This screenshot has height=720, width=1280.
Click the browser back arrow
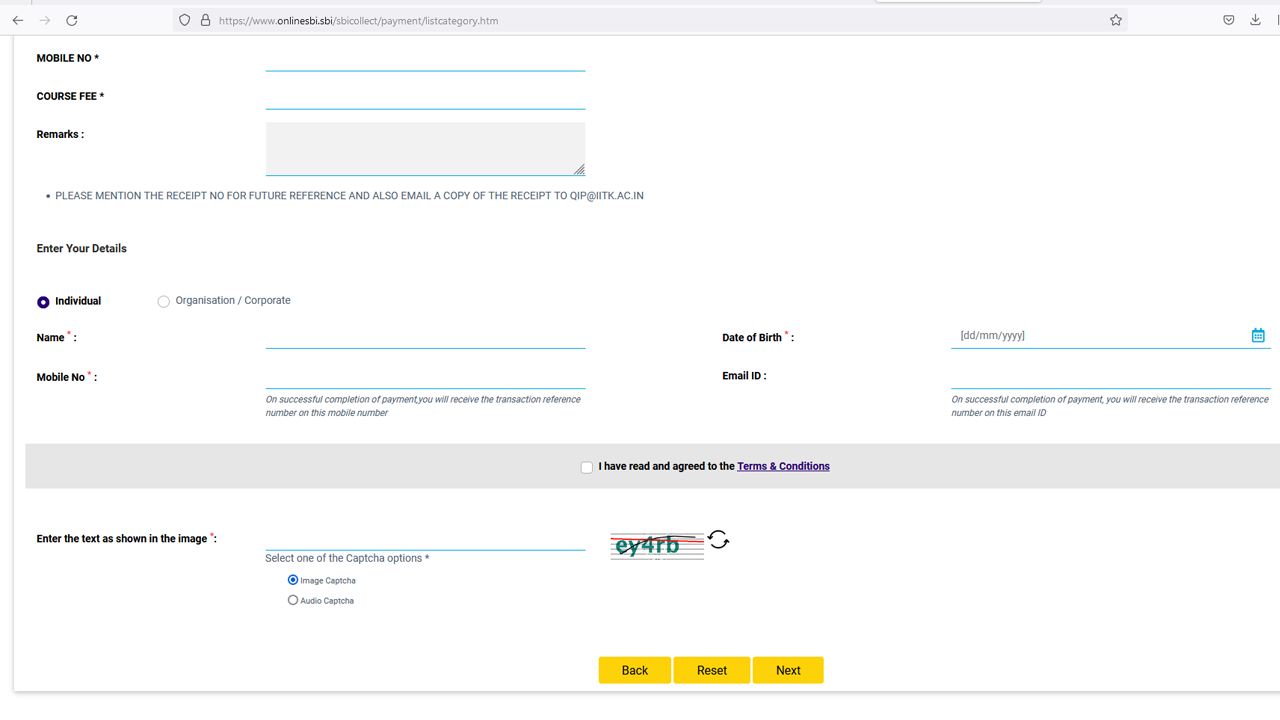(18, 20)
